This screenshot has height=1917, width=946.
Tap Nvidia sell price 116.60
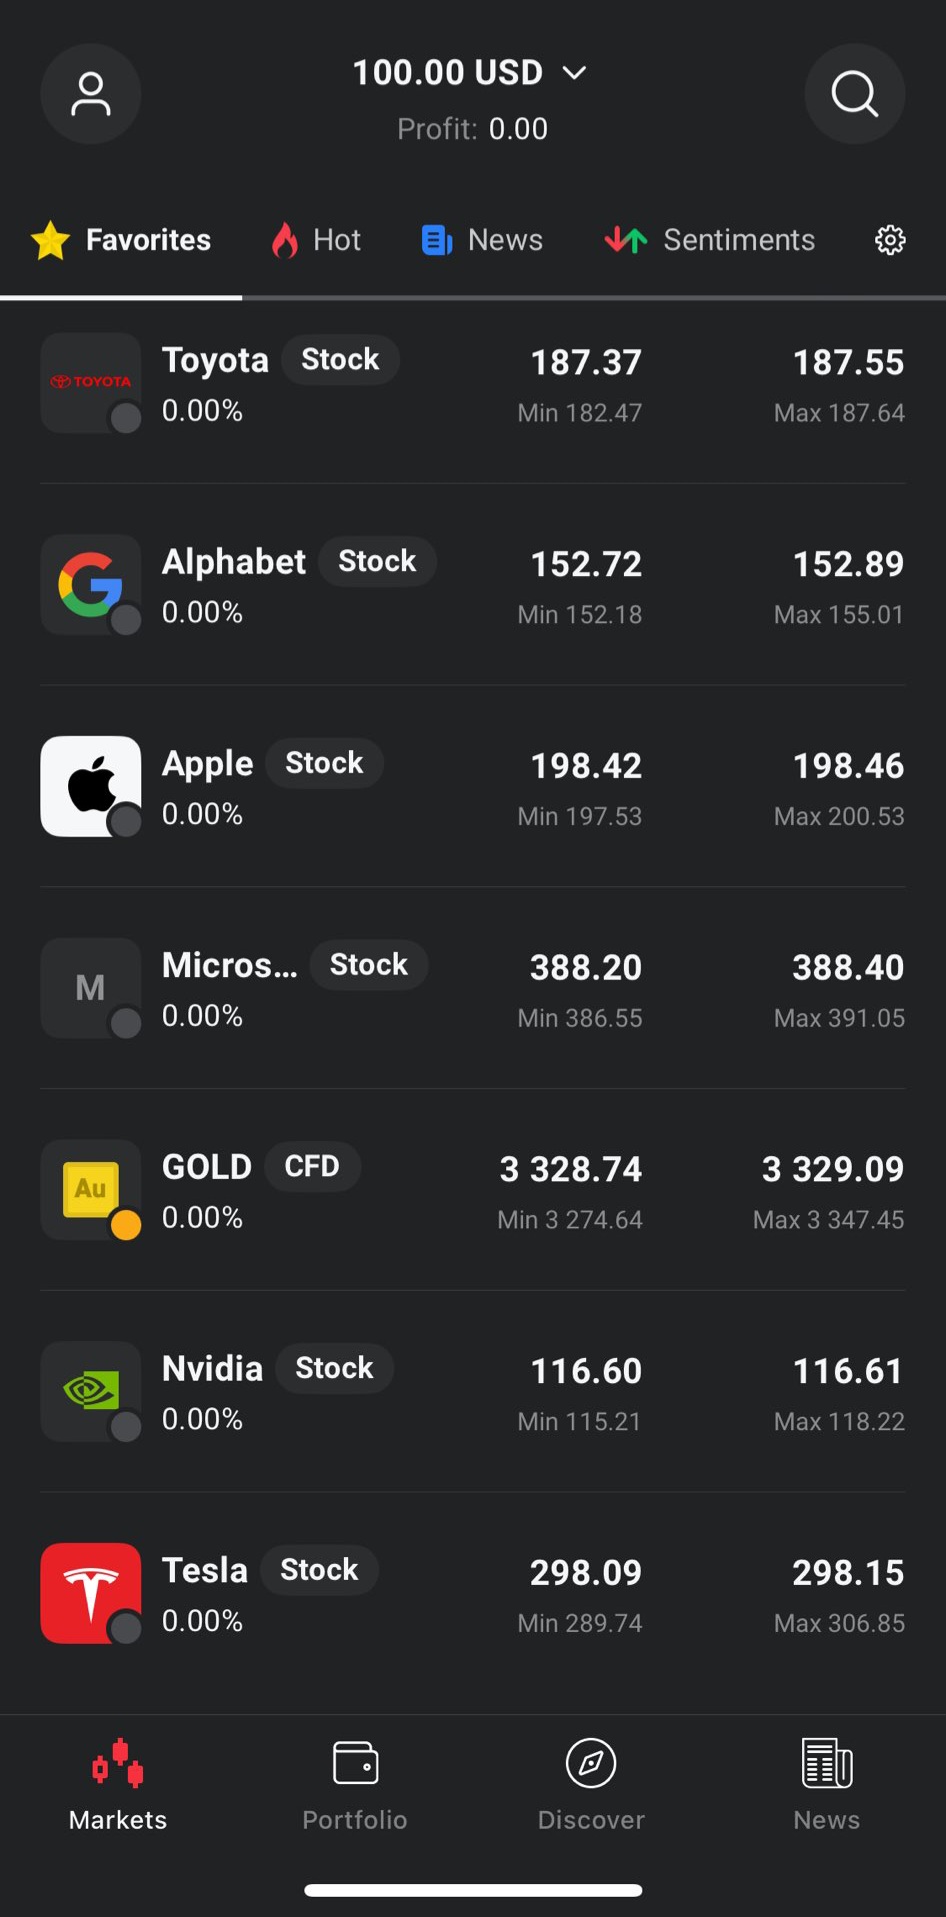click(x=585, y=1371)
